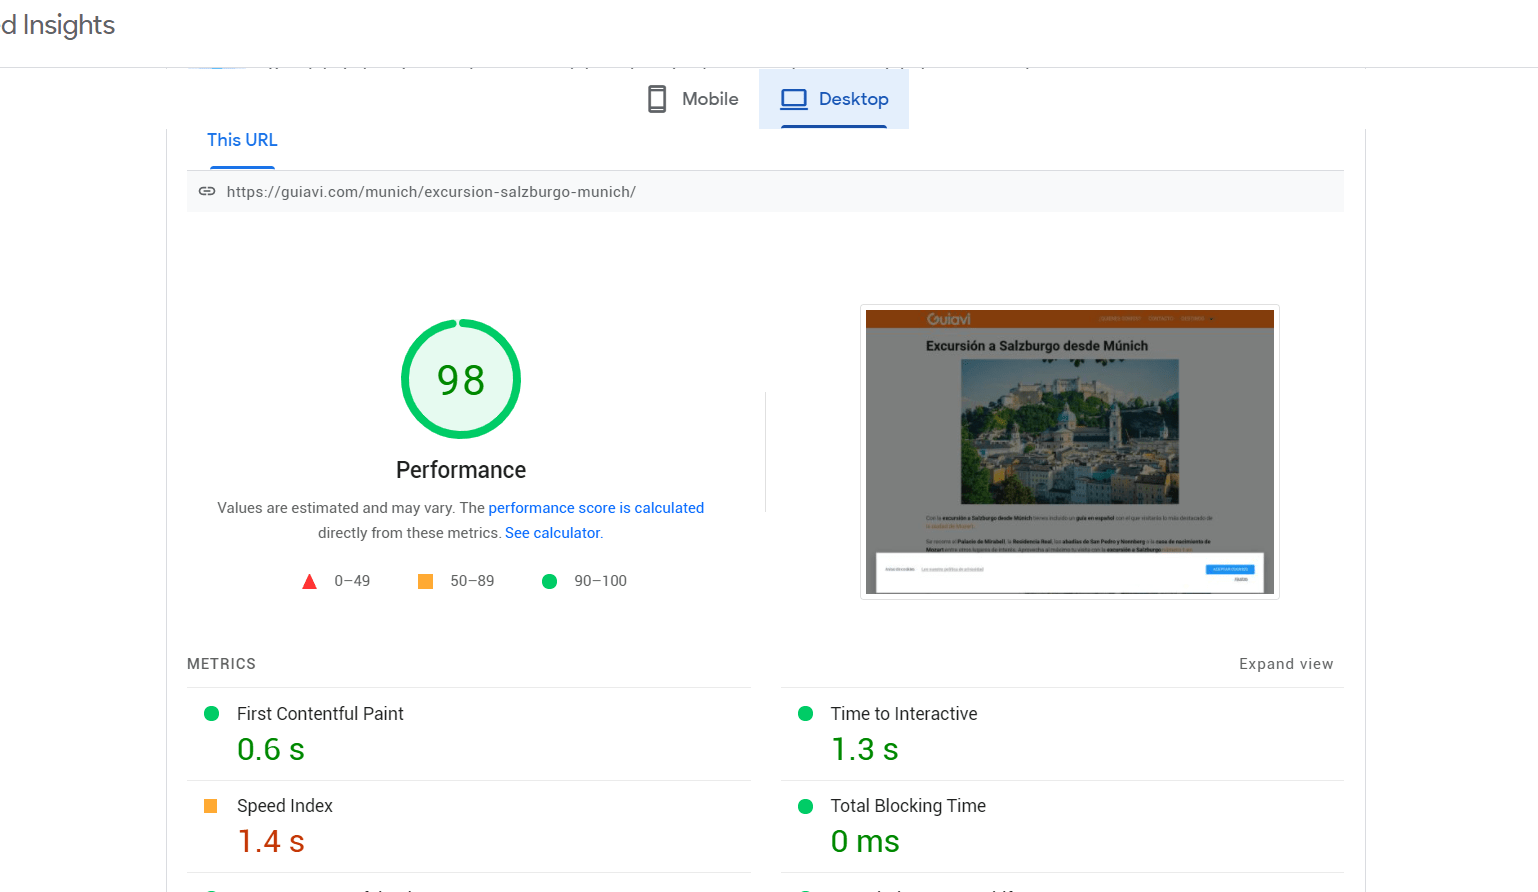
Task: Click the First Contentful Paint label
Action: 320,714
